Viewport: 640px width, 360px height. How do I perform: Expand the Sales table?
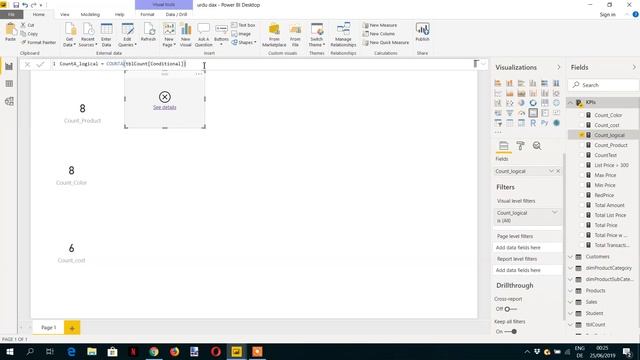point(571,302)
